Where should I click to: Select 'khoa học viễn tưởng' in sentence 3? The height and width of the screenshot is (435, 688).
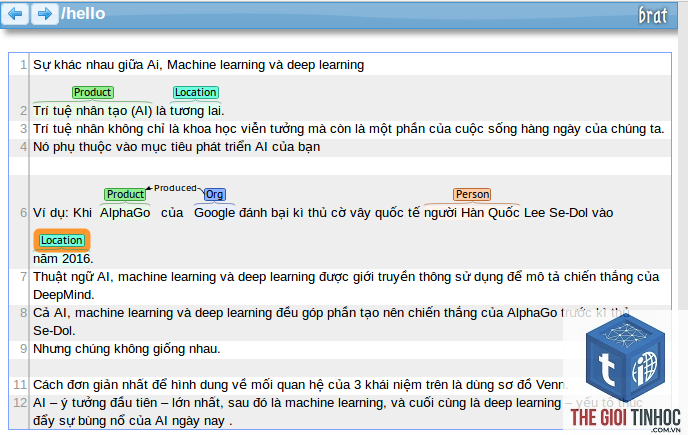[x=244, y=129]
